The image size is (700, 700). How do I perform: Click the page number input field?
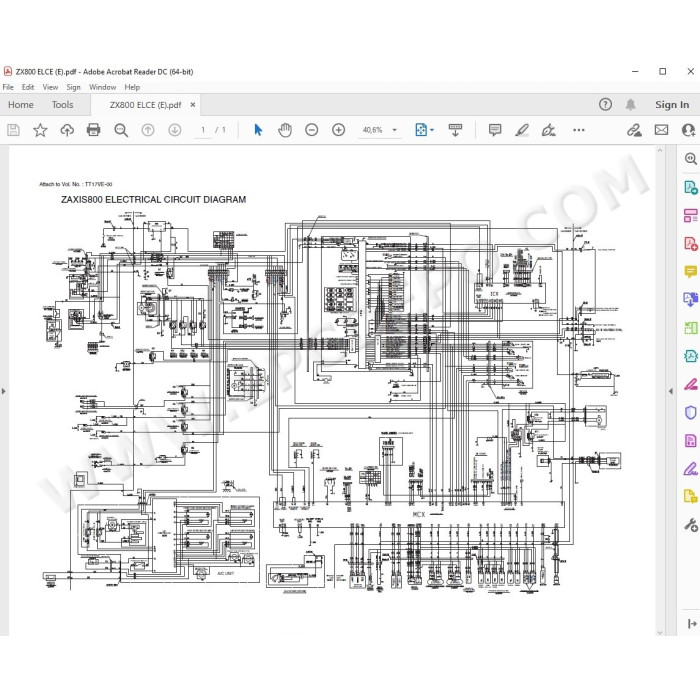tap(203, 130)
